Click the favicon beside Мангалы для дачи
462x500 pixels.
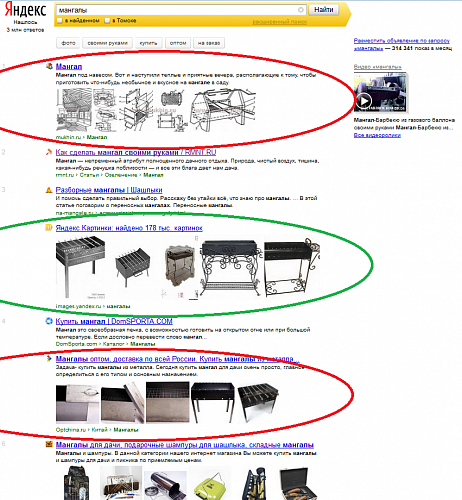coord(49,444)
